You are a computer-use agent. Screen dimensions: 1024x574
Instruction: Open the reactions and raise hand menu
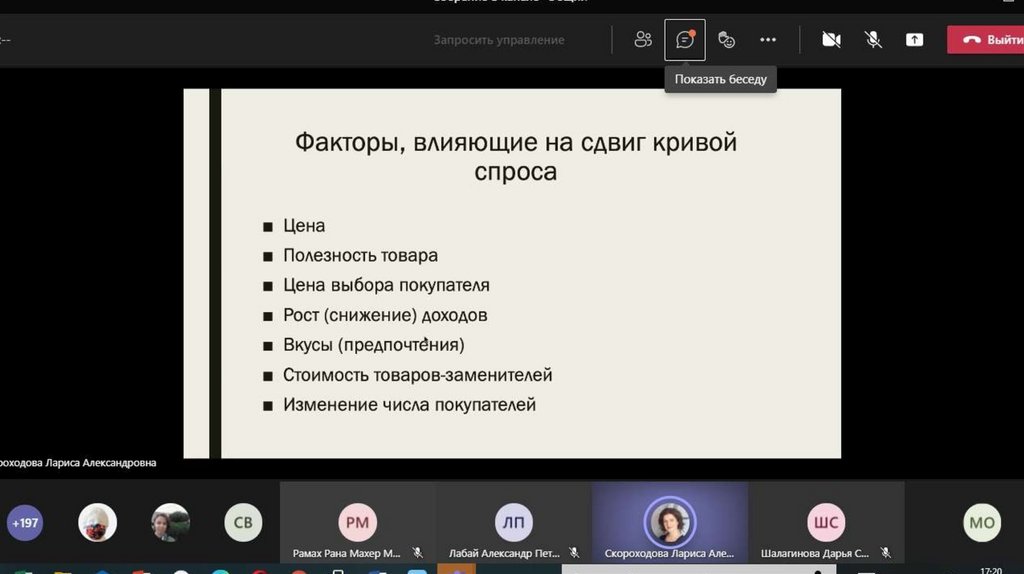pyautogui.click(x=726, y=40)
